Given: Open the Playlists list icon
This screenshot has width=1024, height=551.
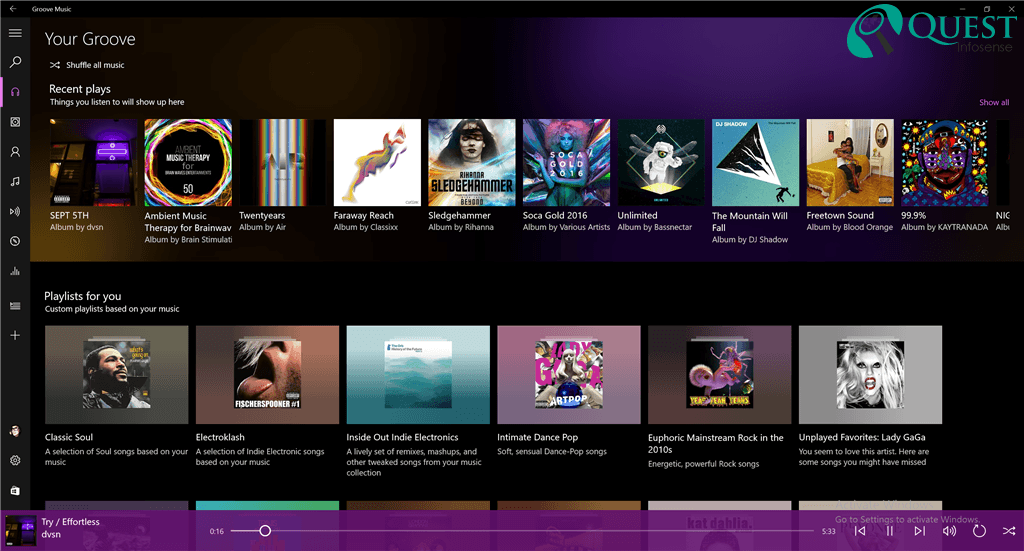Looking at the screenshot, I should (x=15, y=306).
